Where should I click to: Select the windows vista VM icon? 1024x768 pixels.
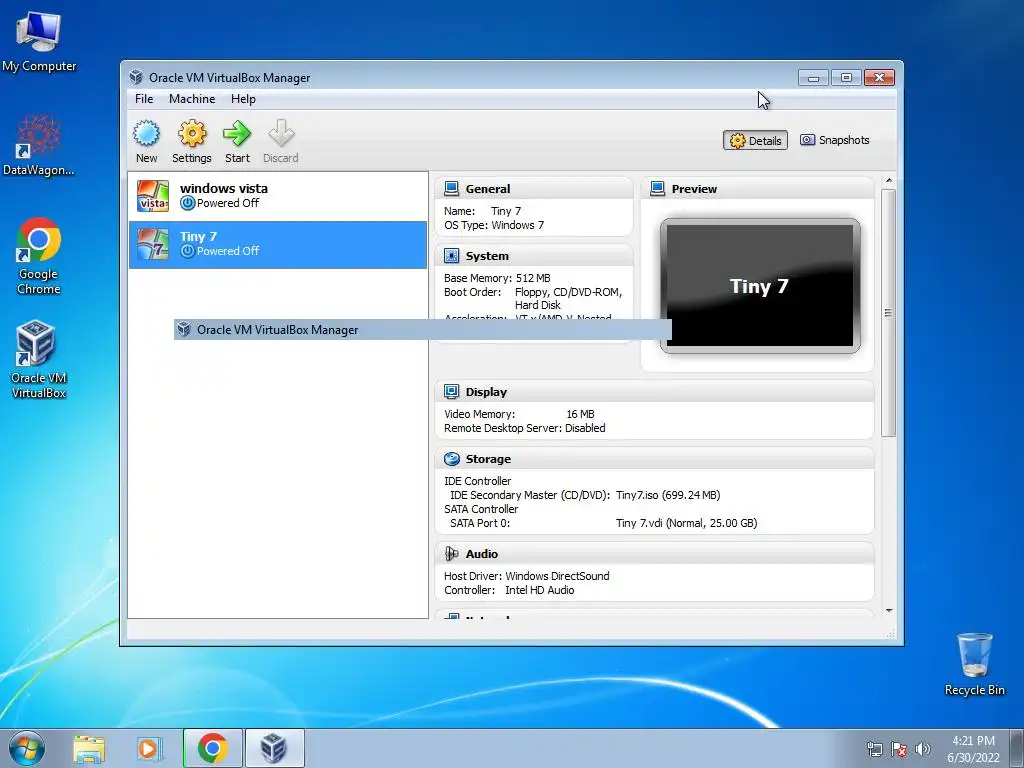pos(153,196)
